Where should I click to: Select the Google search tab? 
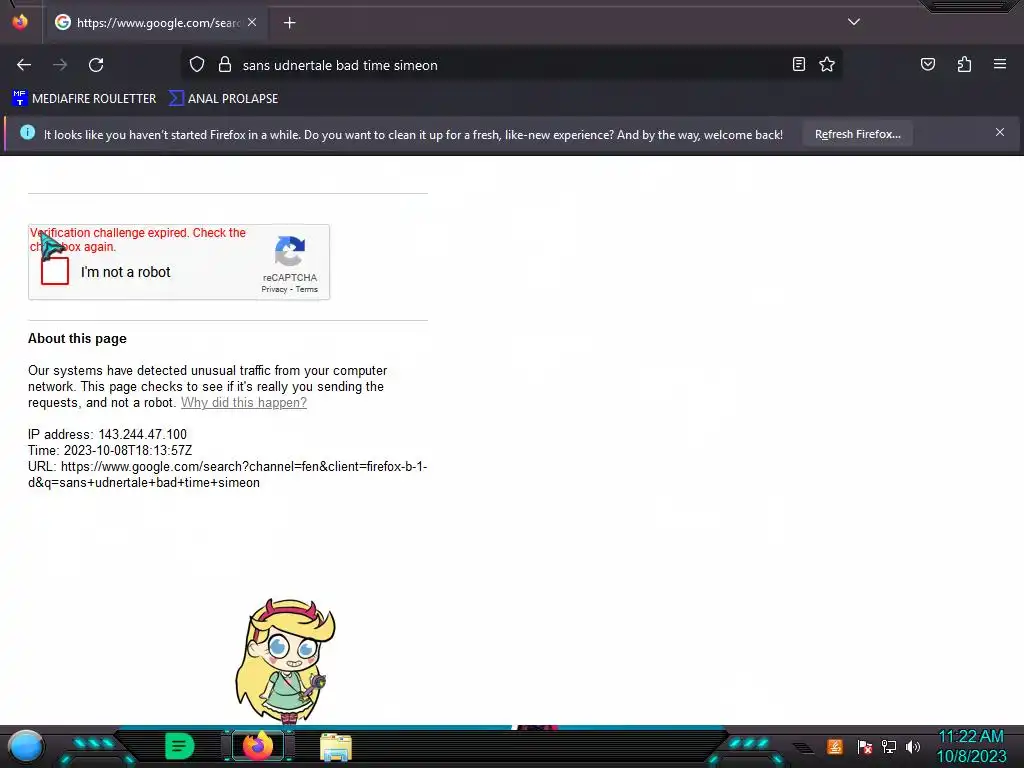155,23
